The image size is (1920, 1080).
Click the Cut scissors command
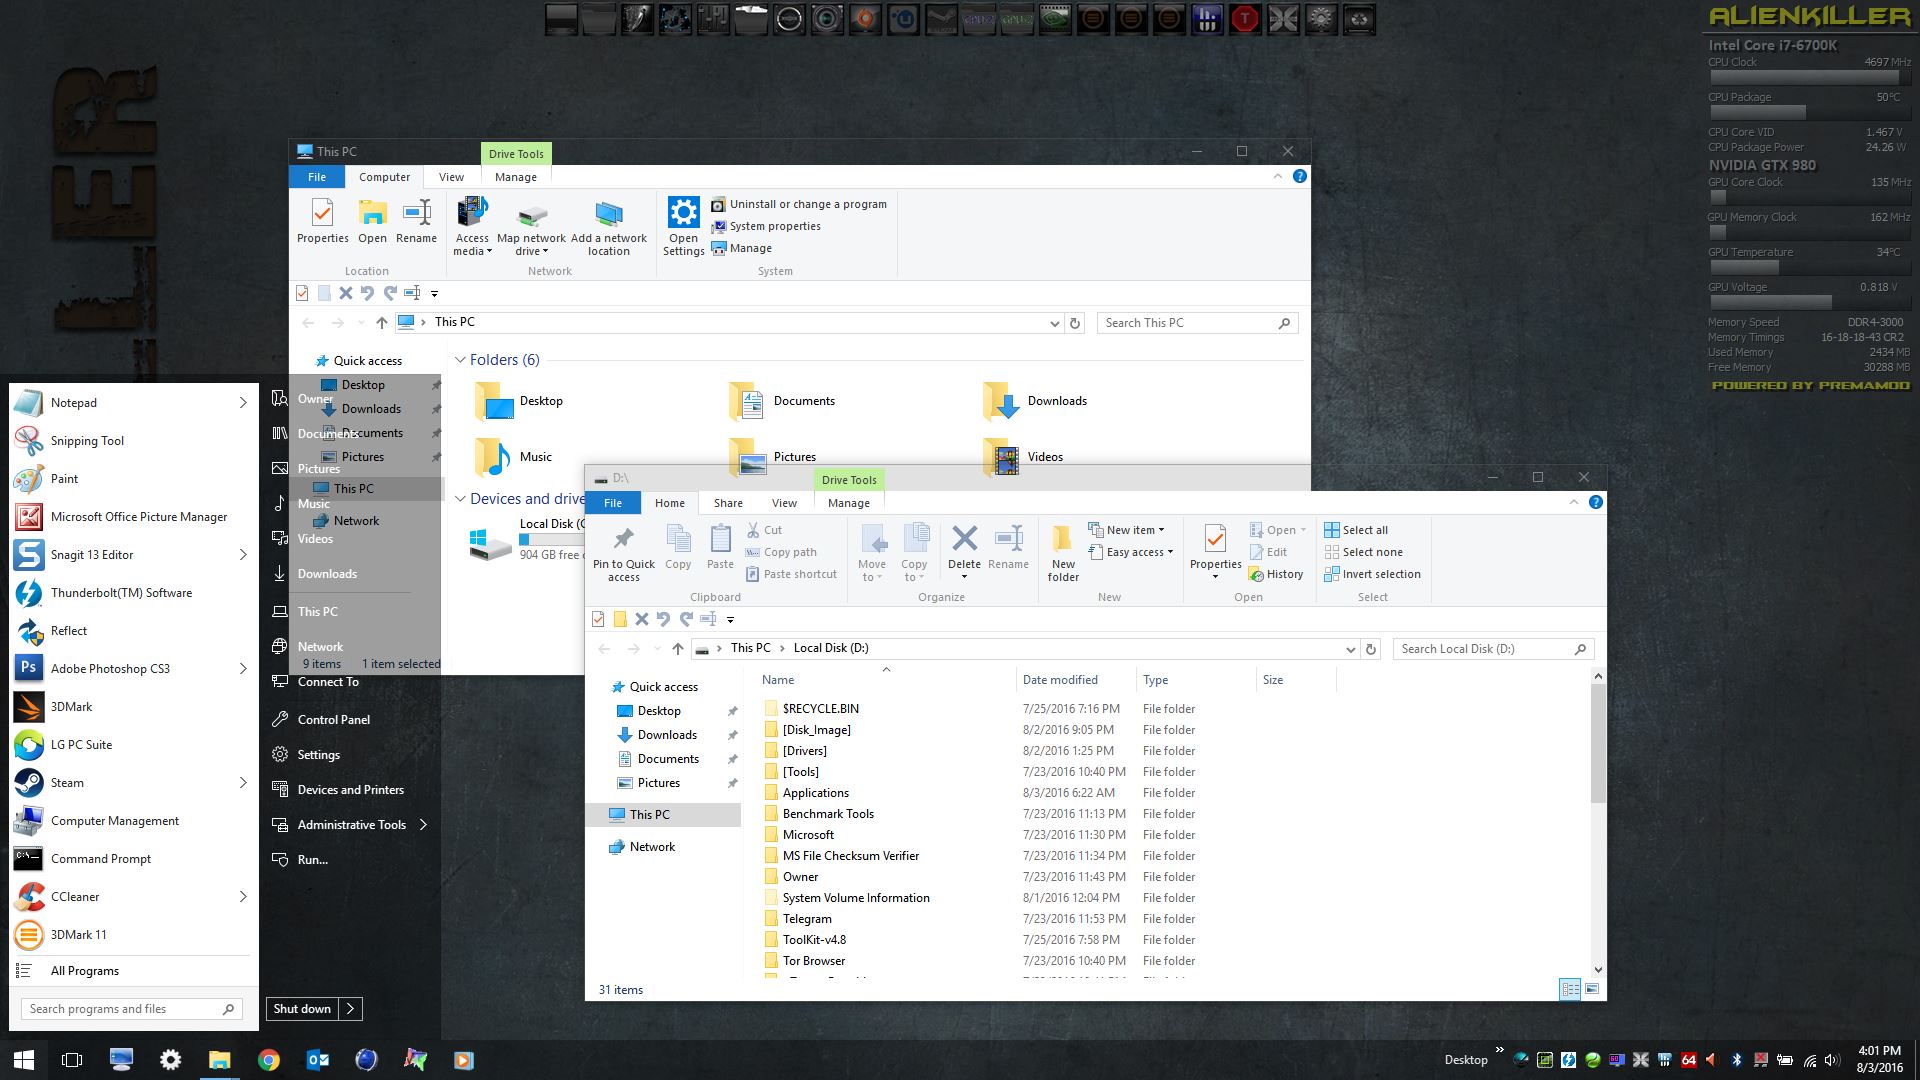(765, 530)
